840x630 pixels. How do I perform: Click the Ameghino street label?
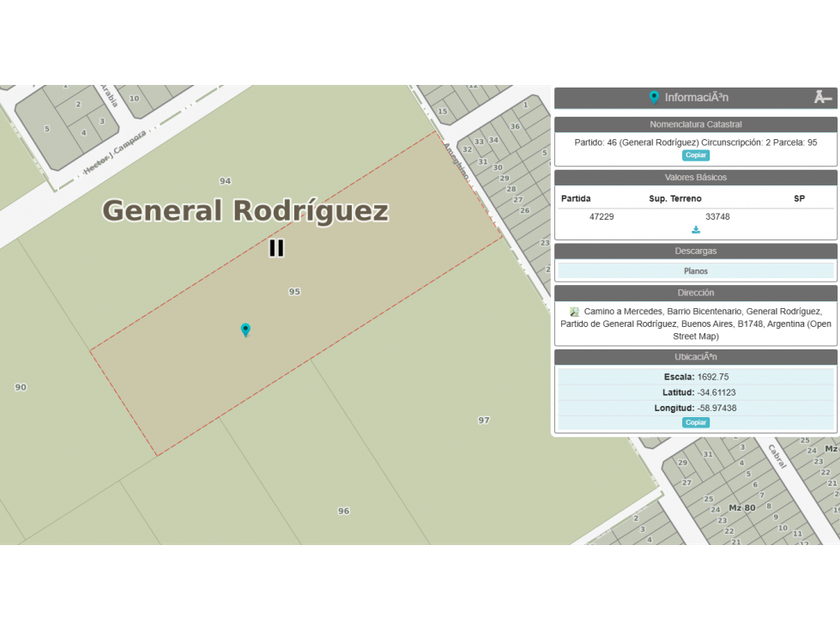pos(456,161)
